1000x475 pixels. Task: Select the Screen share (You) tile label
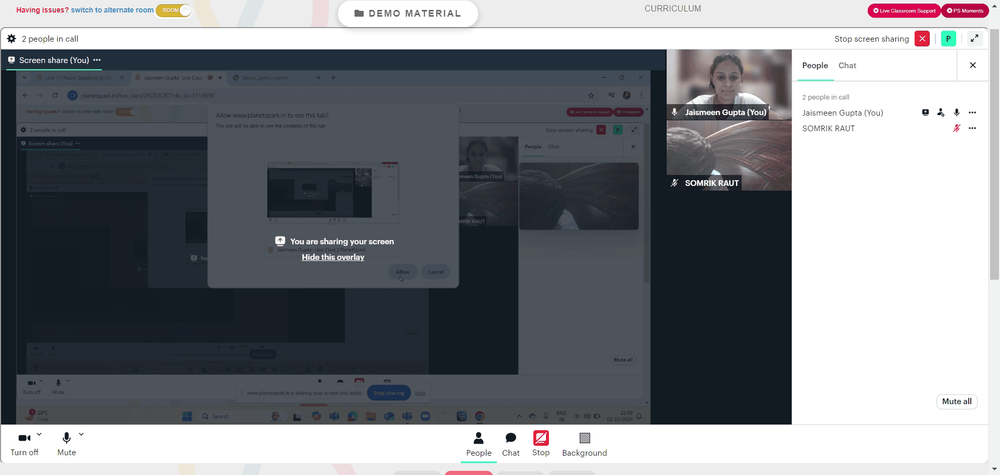click(54, 60)
